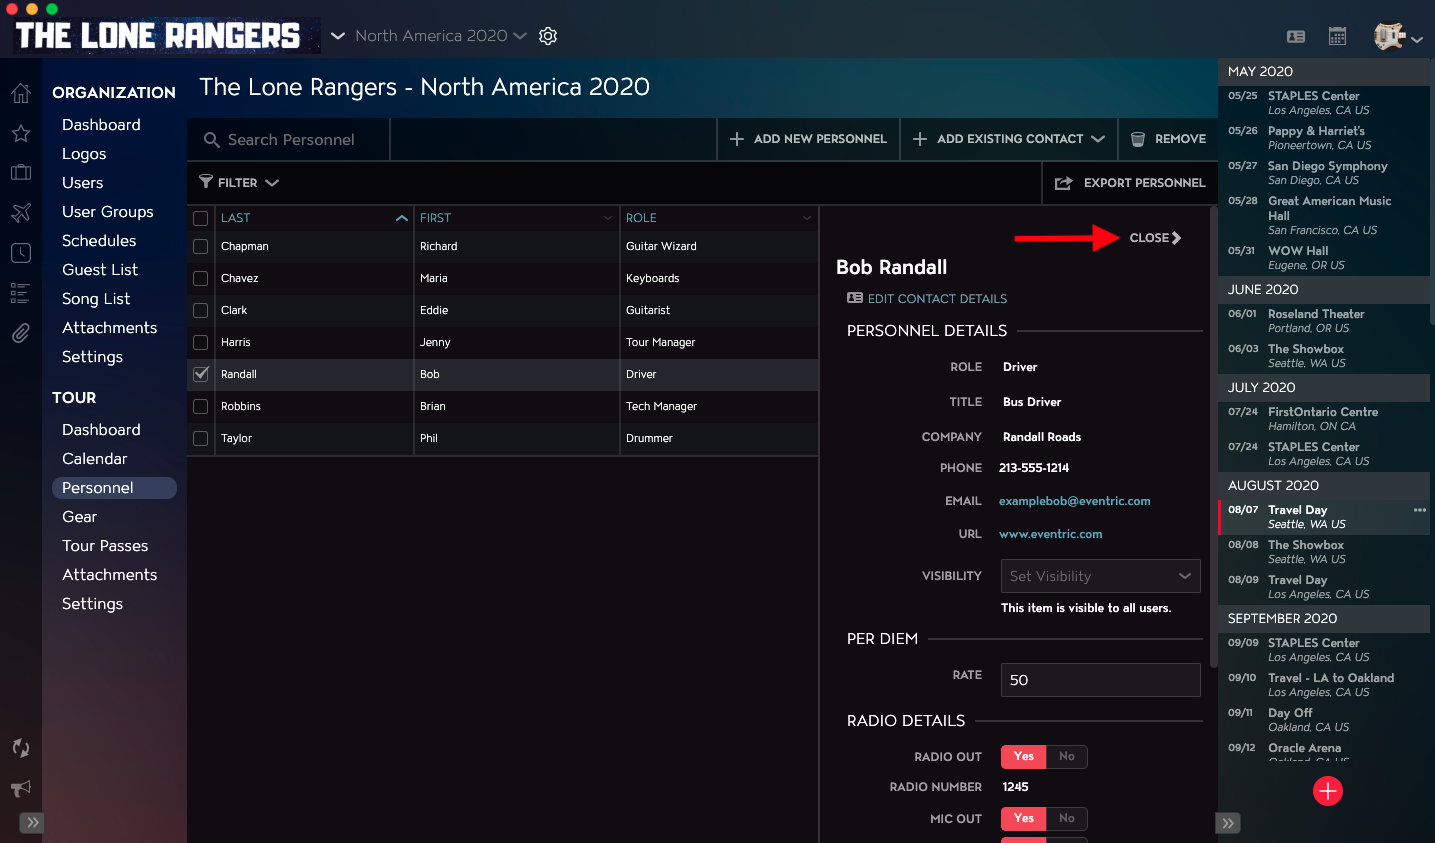Check the Chapman row checkbox

tap(201, 246)
